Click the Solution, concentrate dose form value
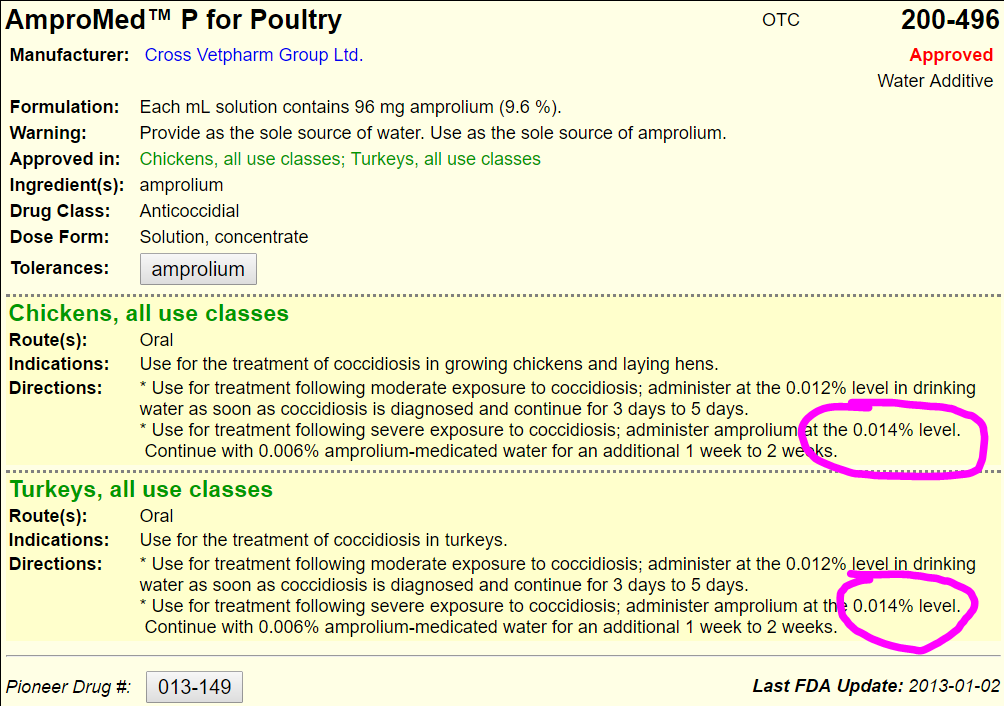1004x706 pixels. click(x=224, y=237)
